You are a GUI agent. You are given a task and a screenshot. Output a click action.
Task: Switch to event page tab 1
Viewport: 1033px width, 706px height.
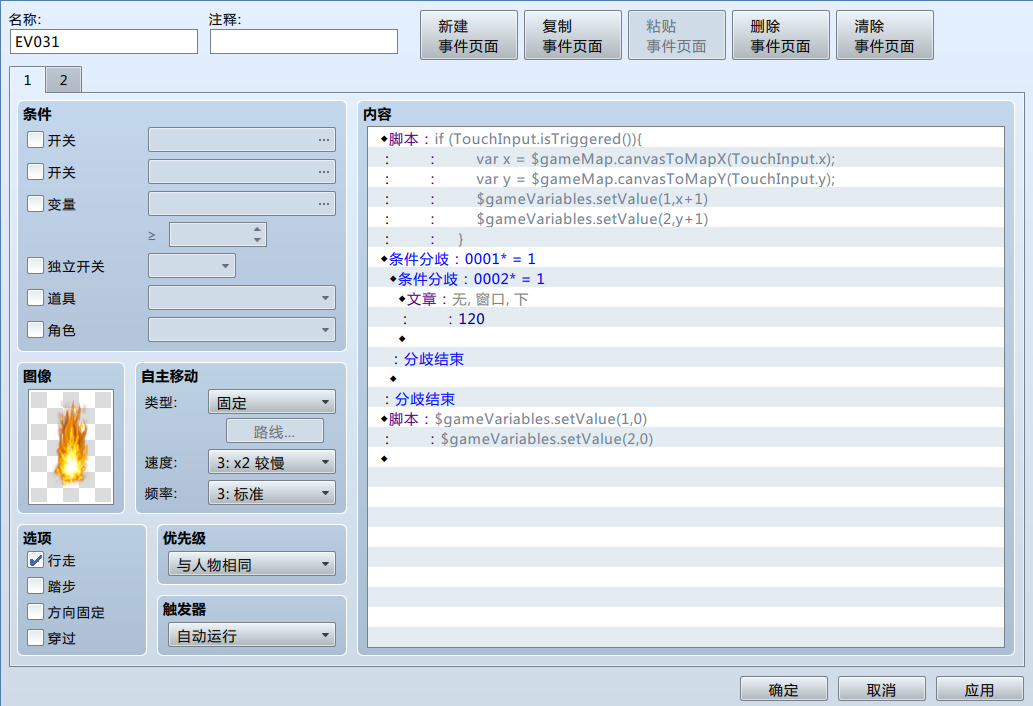pyautogui.click(x=28, y=80)
